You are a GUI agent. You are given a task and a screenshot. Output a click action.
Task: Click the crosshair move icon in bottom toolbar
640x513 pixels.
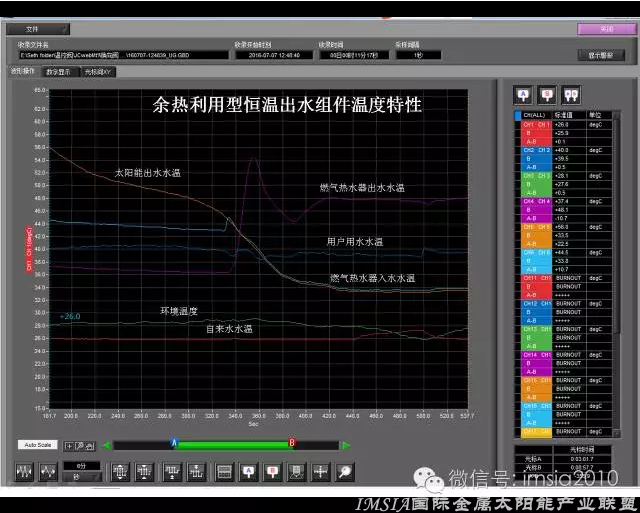coord(320,471)
